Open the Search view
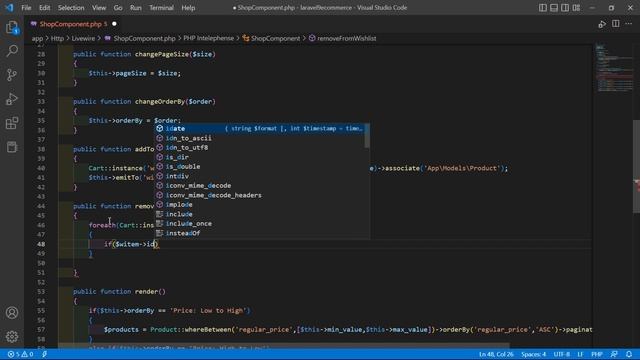640x360 pixels. [x=12, y=51]
